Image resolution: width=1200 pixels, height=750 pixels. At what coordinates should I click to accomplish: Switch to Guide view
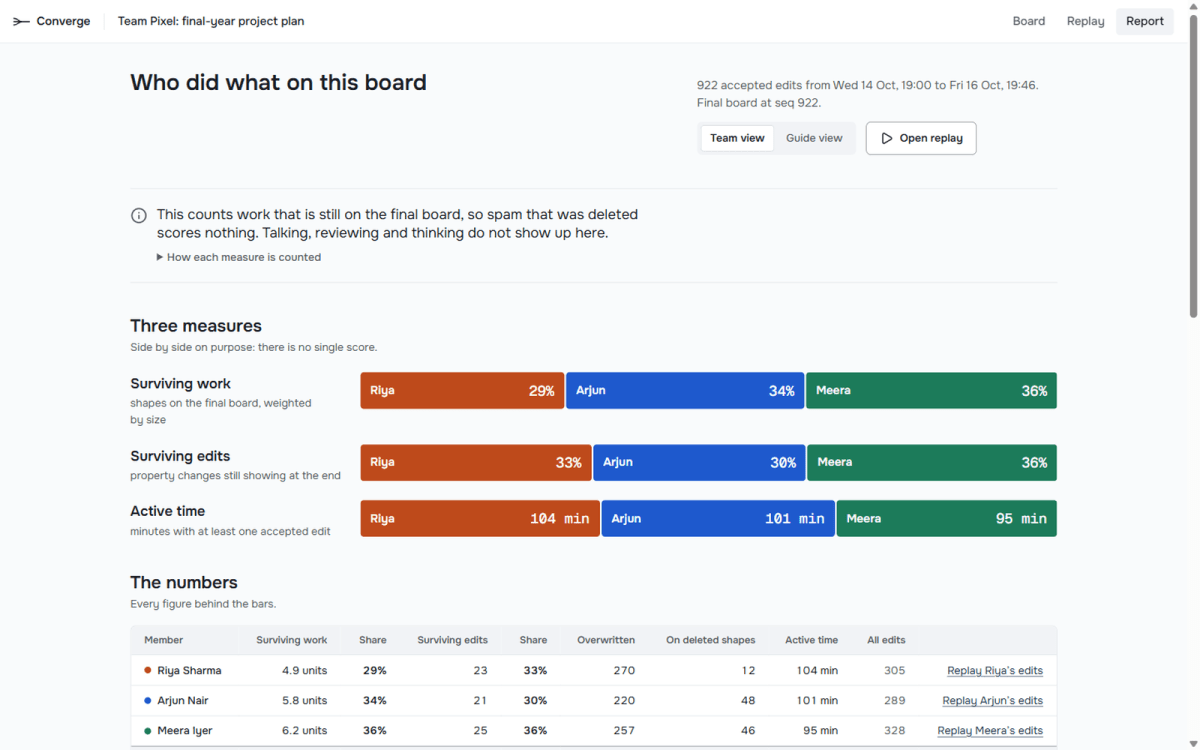pos(814,138)
